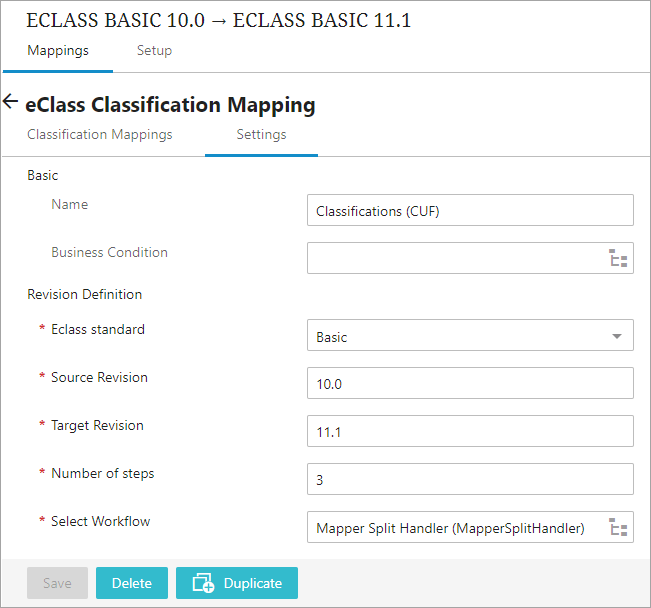Focus the Number of steps field
The height and width of the screenshot is (608, 651).
coord(470,479)
